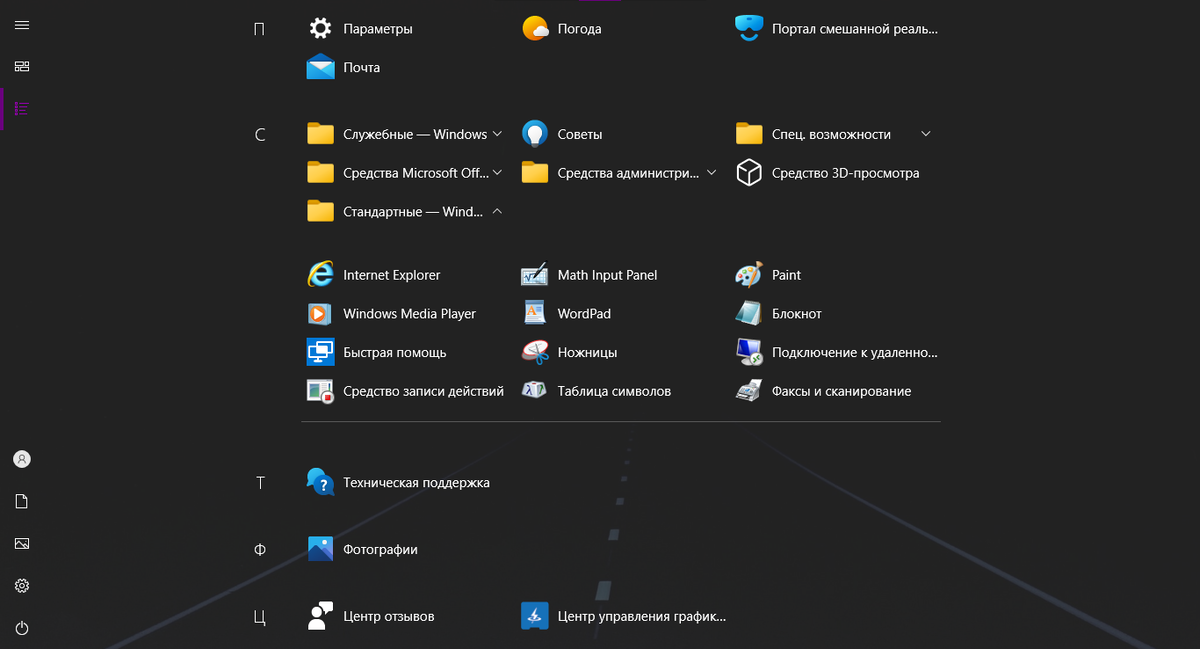1200x649 pixels.
Task: Launch the Фотографии app icon
Action: point(320,549)
